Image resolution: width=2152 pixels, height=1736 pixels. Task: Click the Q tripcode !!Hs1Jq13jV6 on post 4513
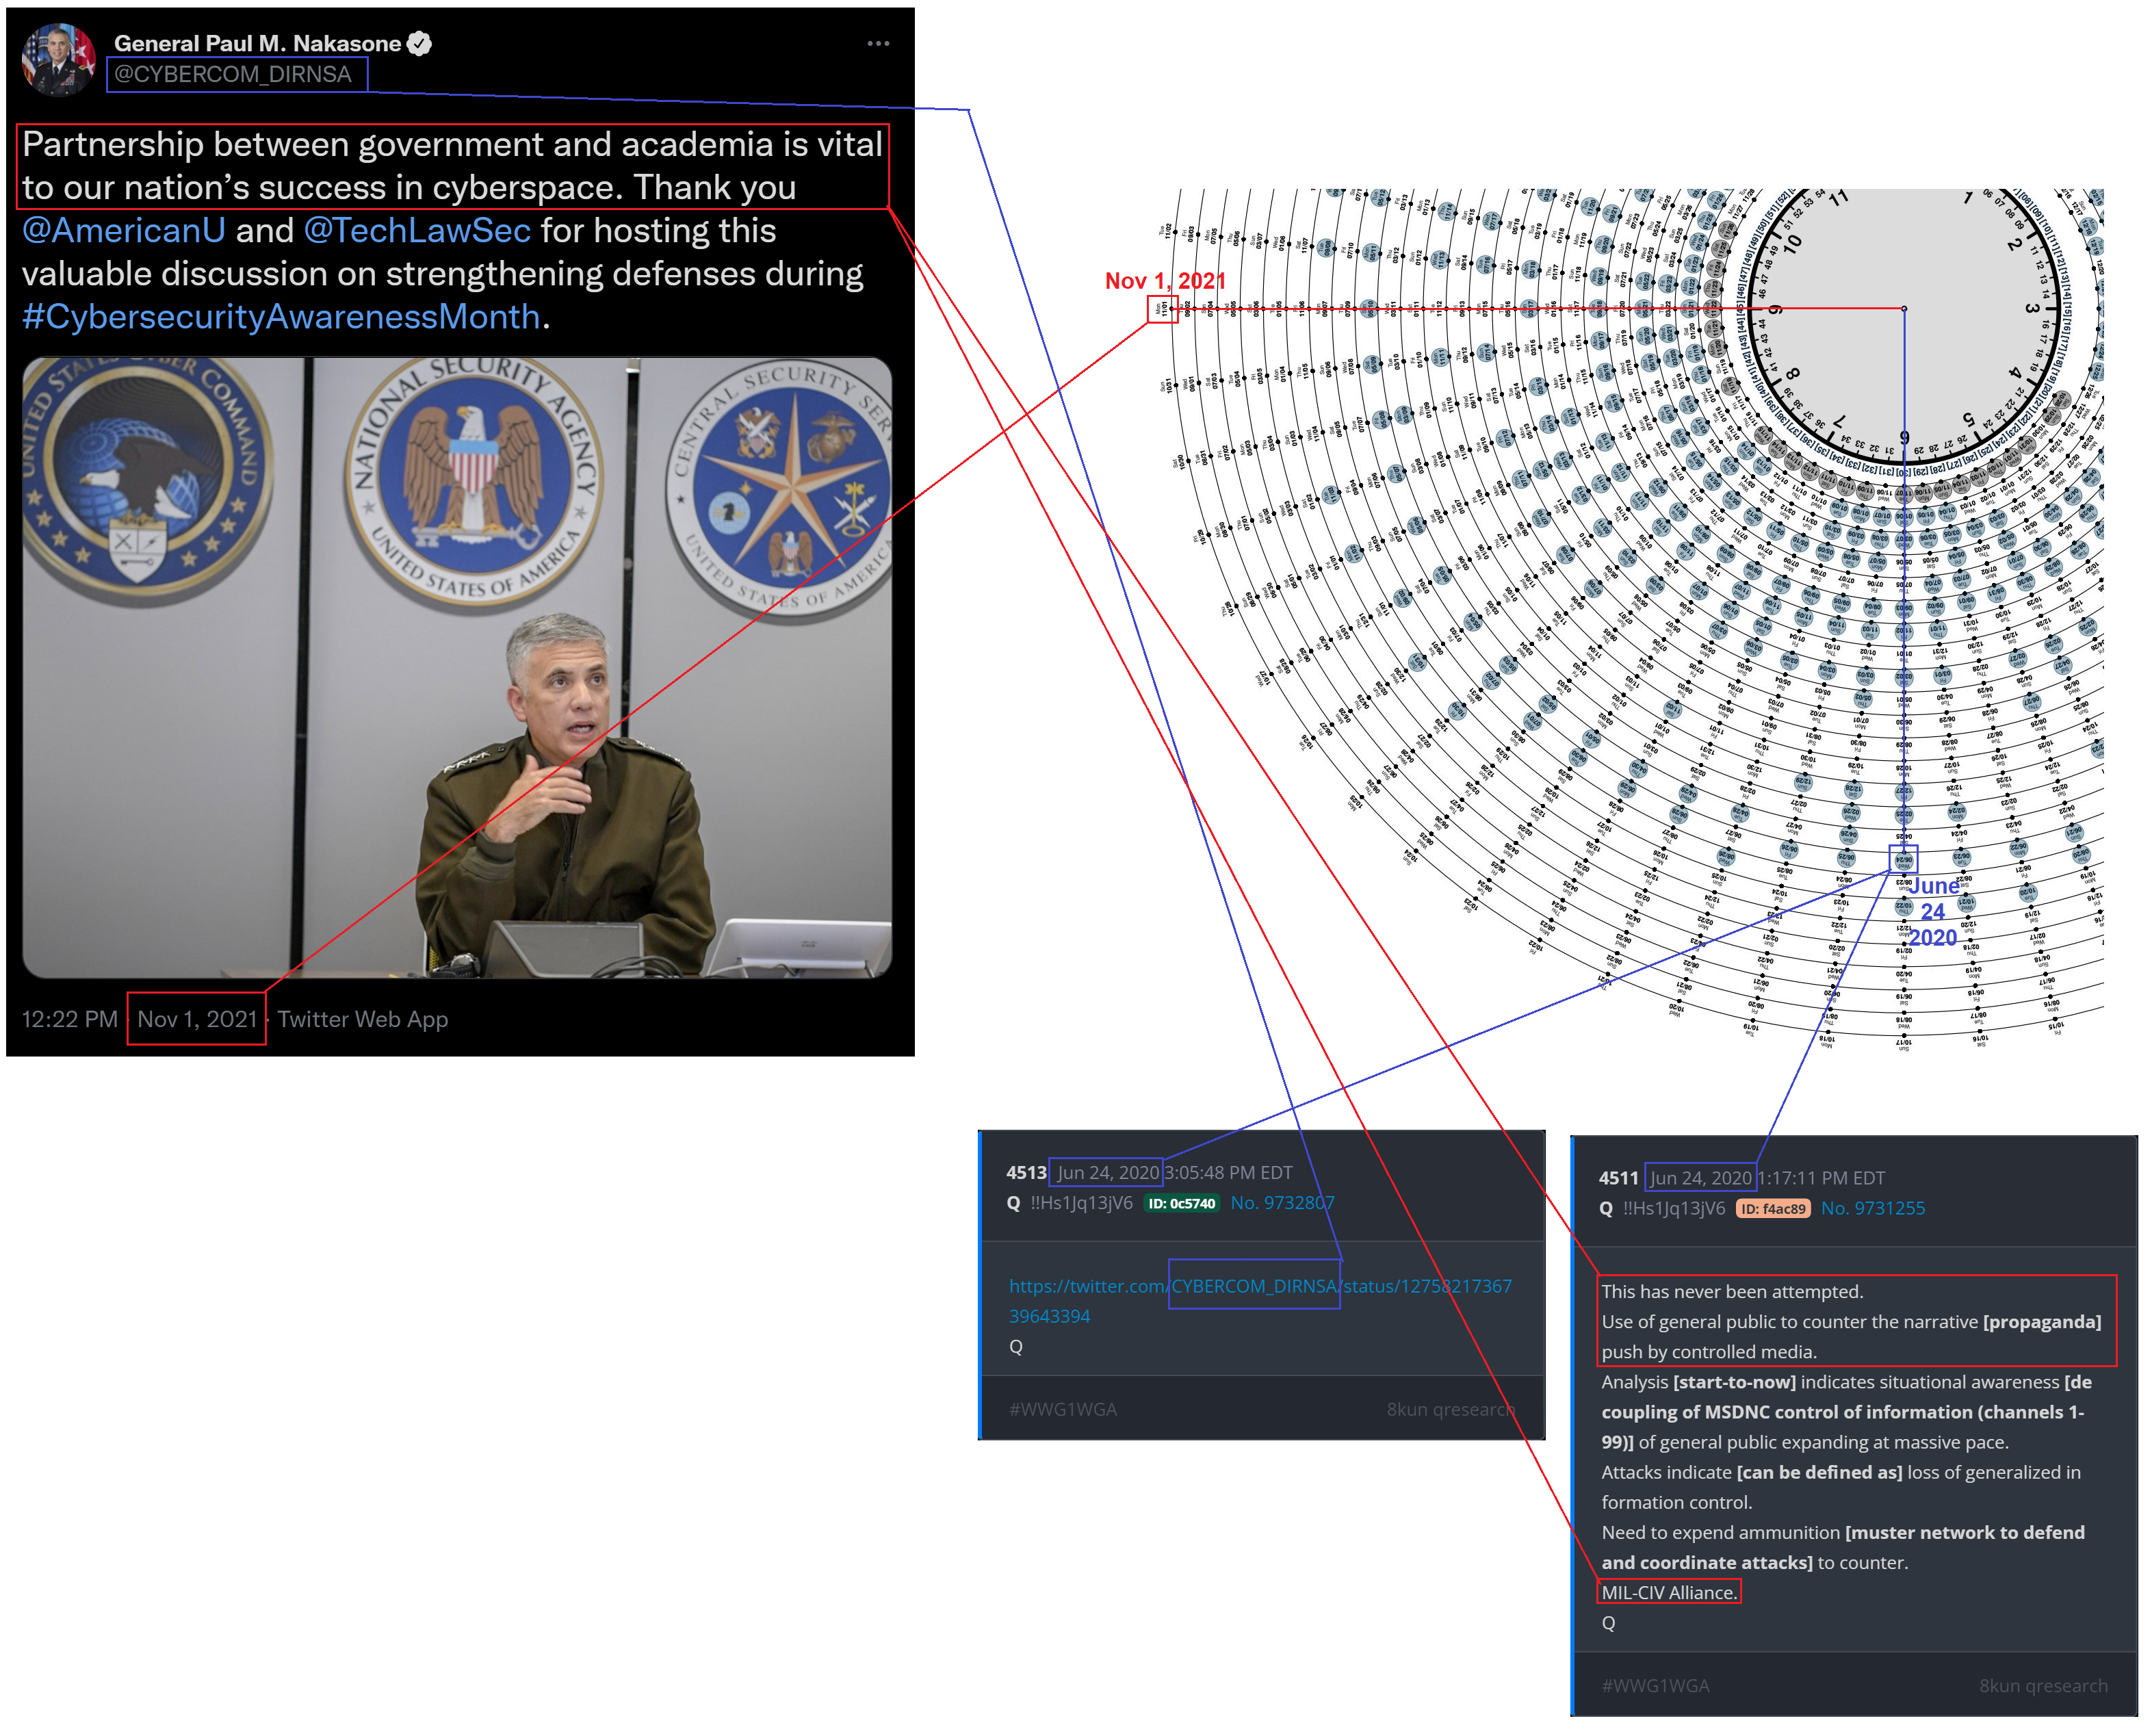(1081, 1203)
